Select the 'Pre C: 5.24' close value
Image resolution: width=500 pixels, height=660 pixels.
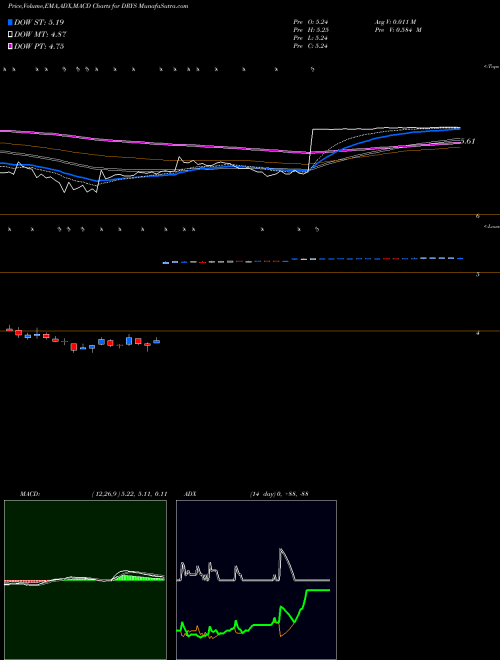coord(311,46)
